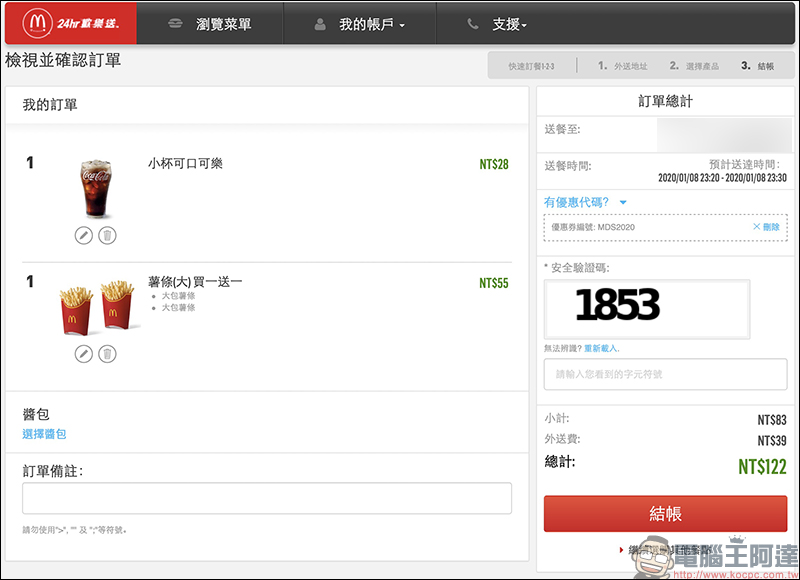
Task: Click the McDonald's 24hr delivery logo
Action: (71, 23)
